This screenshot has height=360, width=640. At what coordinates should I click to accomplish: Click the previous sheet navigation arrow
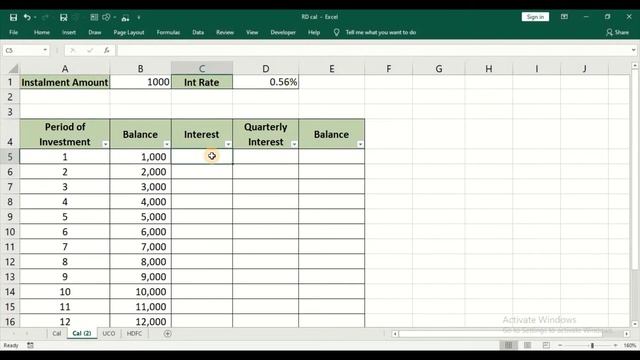coord(13,333)
